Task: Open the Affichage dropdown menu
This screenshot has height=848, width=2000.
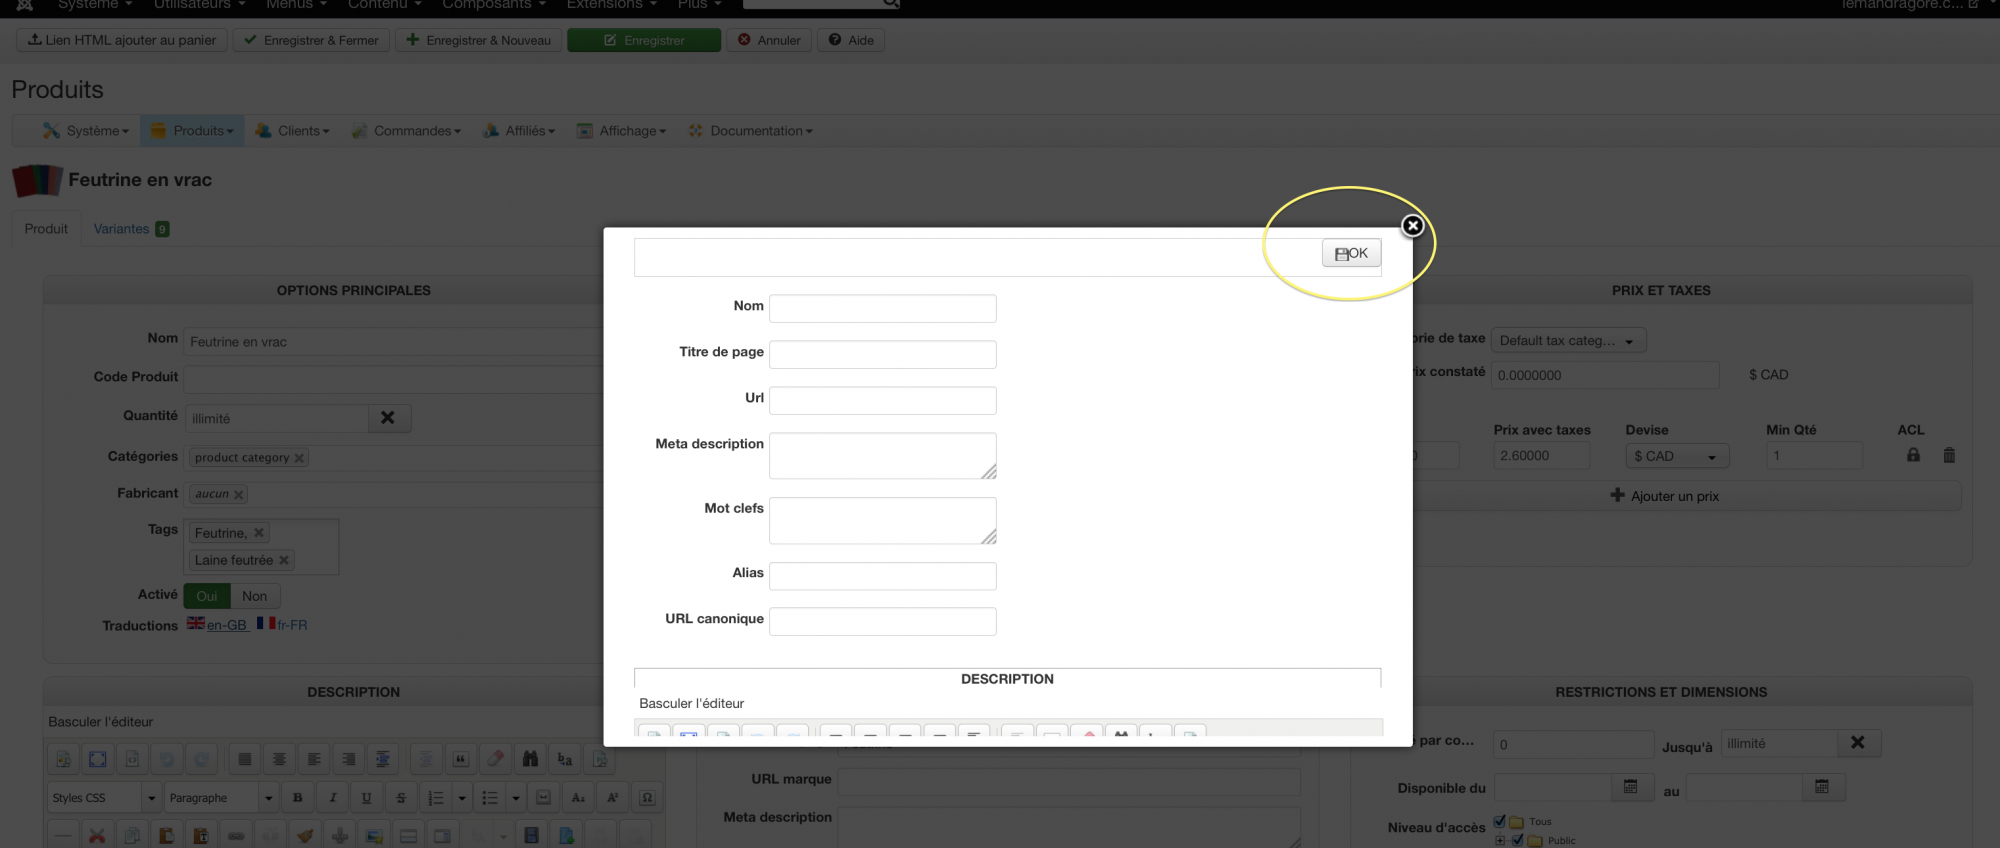Action: coord(621,131)
